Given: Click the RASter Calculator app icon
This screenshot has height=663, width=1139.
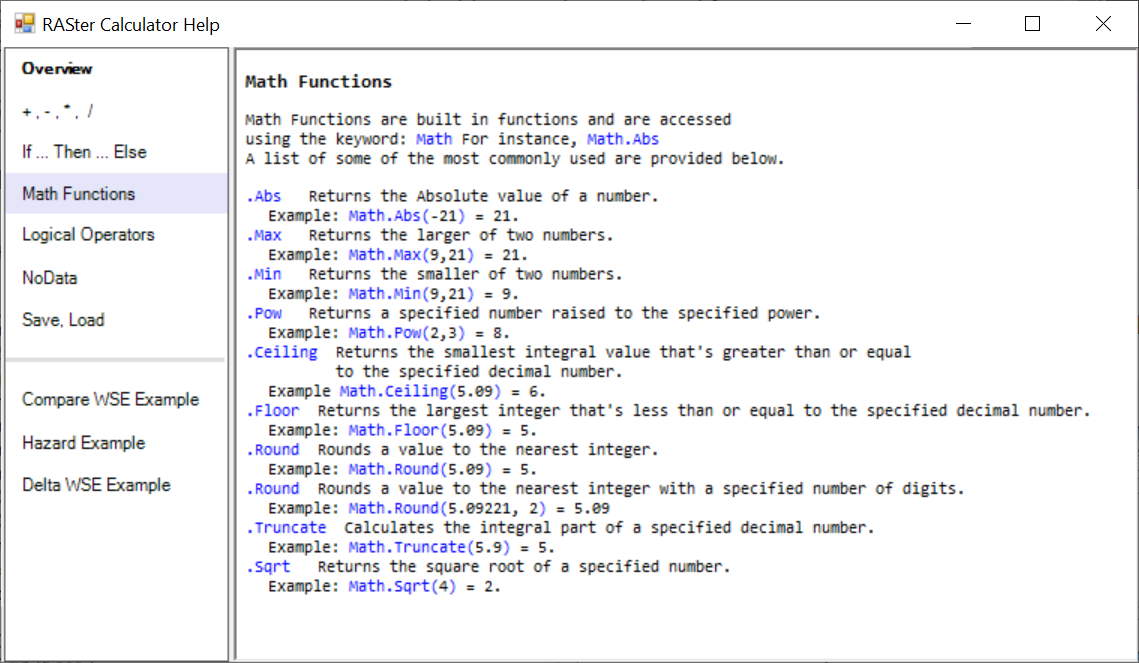Looking at the screenshot, I should click(24, 24).
